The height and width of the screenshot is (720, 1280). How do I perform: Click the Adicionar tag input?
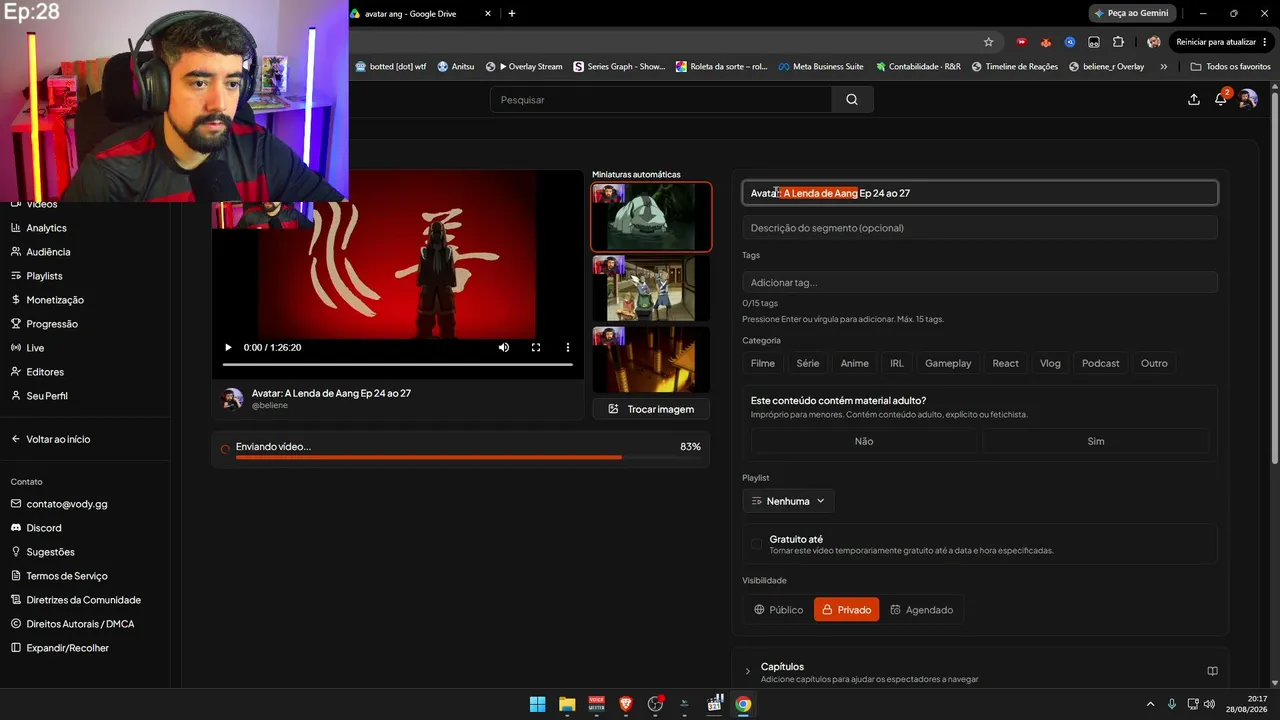click(980, 283)
